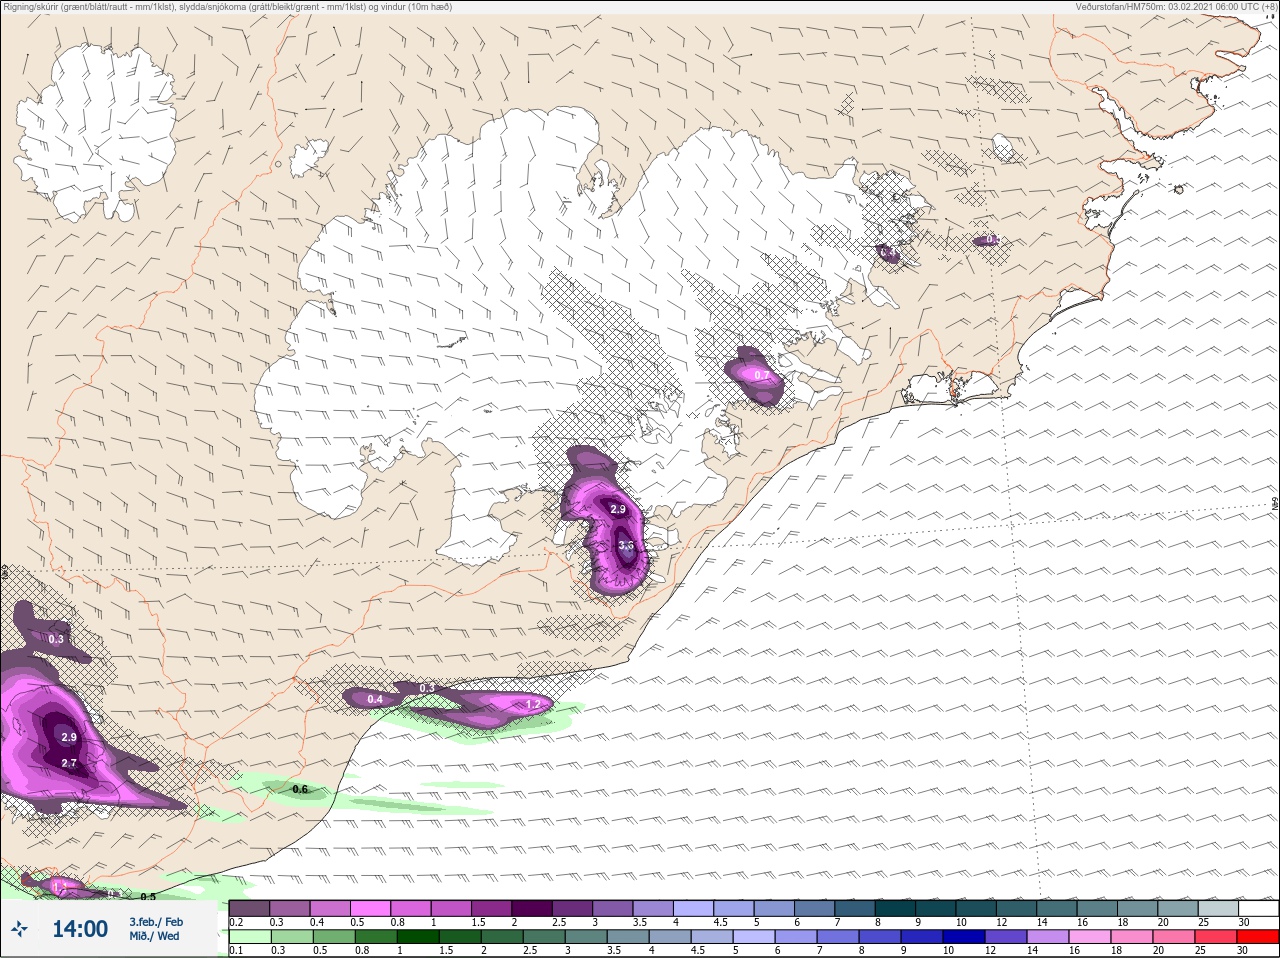Click the 3.5 precipitation value on the map
This screenshot has width=1280, height=958.
[626, 545]
